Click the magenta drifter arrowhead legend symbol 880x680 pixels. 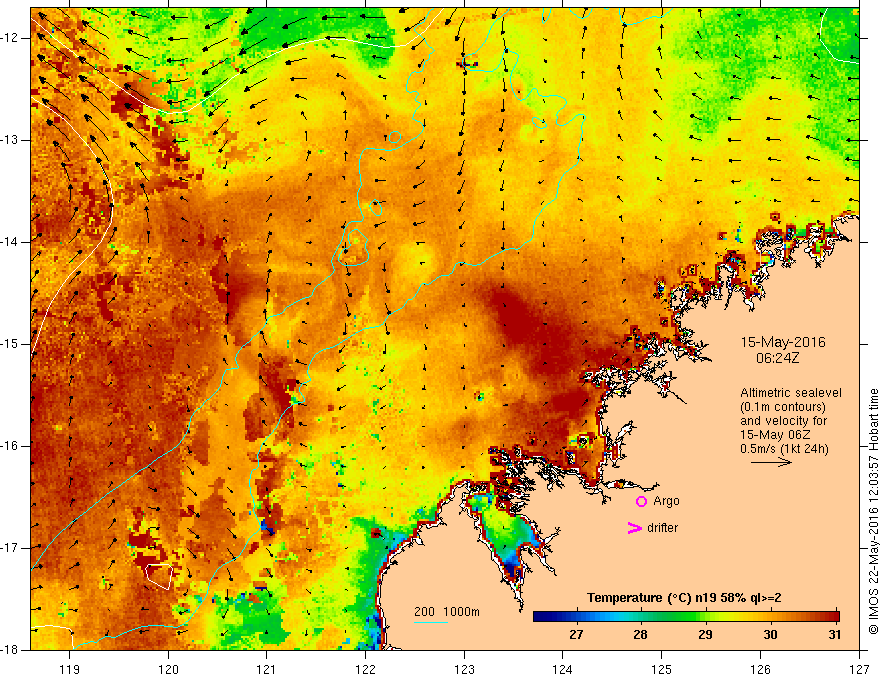coord(634,528)
